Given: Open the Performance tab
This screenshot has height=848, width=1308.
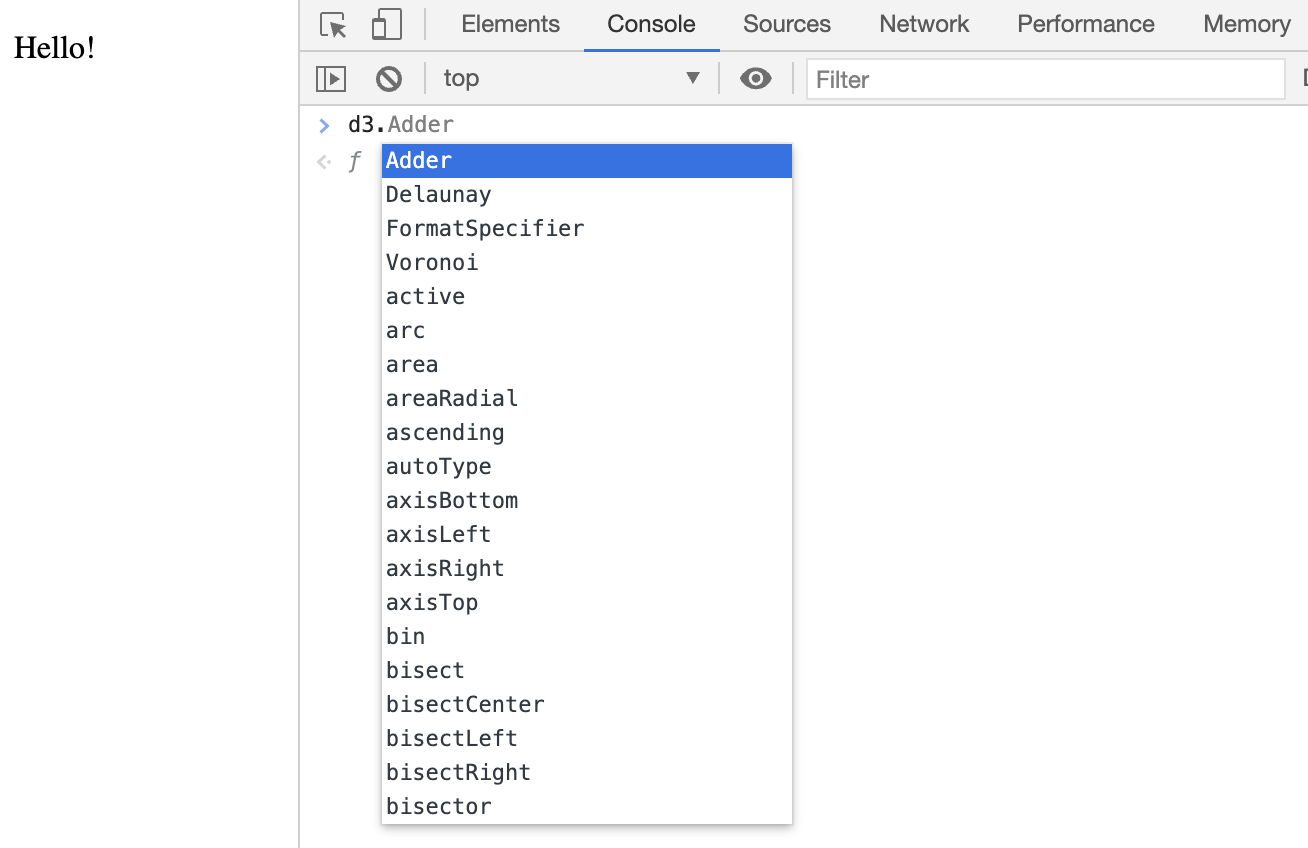Looking at the screenshot, I should point(1086,24).
